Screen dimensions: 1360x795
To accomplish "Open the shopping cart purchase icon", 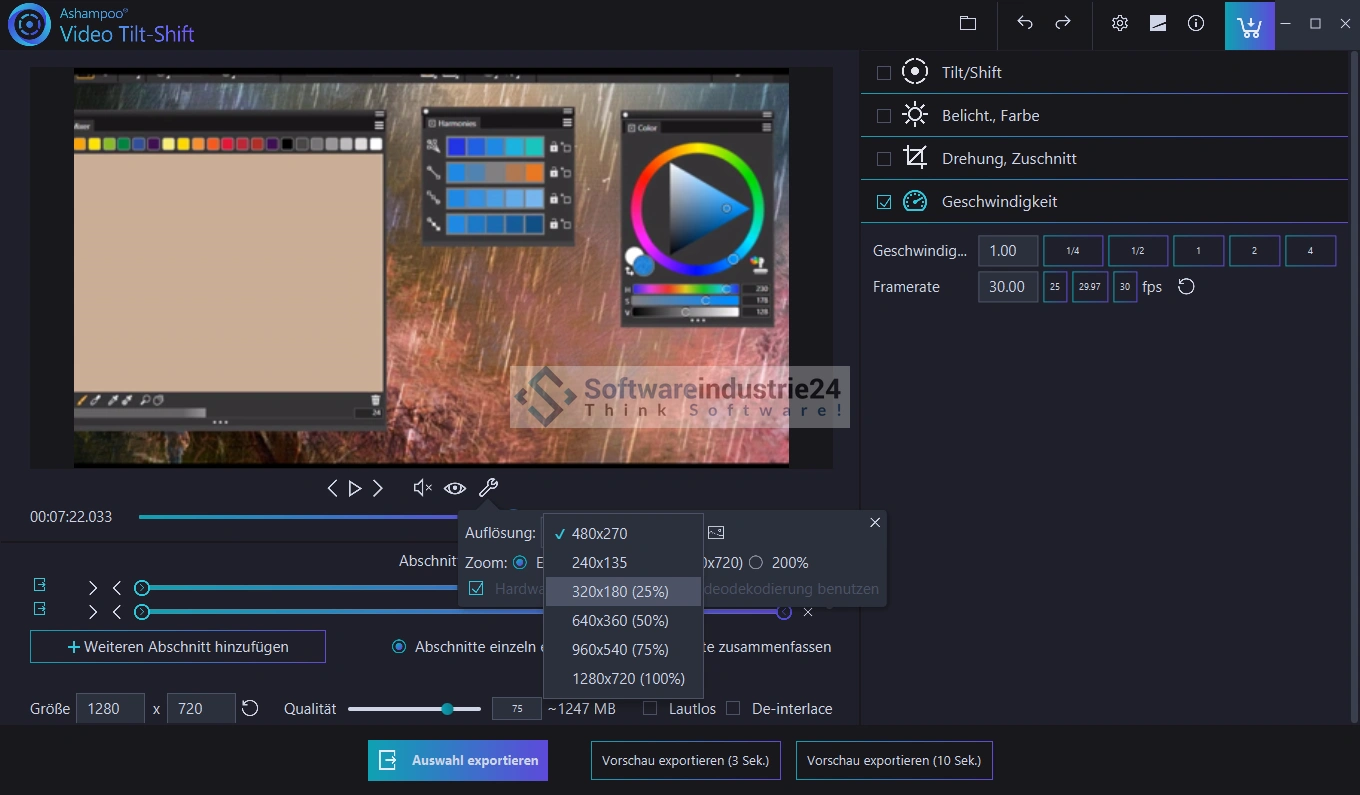I will click(x=1249, y=25).
